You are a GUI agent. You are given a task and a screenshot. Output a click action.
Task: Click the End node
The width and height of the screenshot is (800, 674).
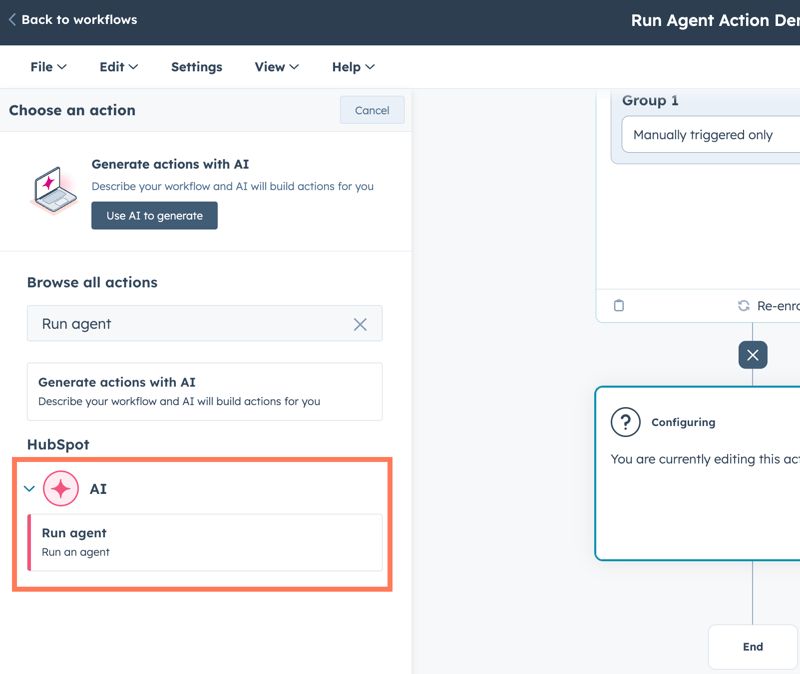coord(753,646)
